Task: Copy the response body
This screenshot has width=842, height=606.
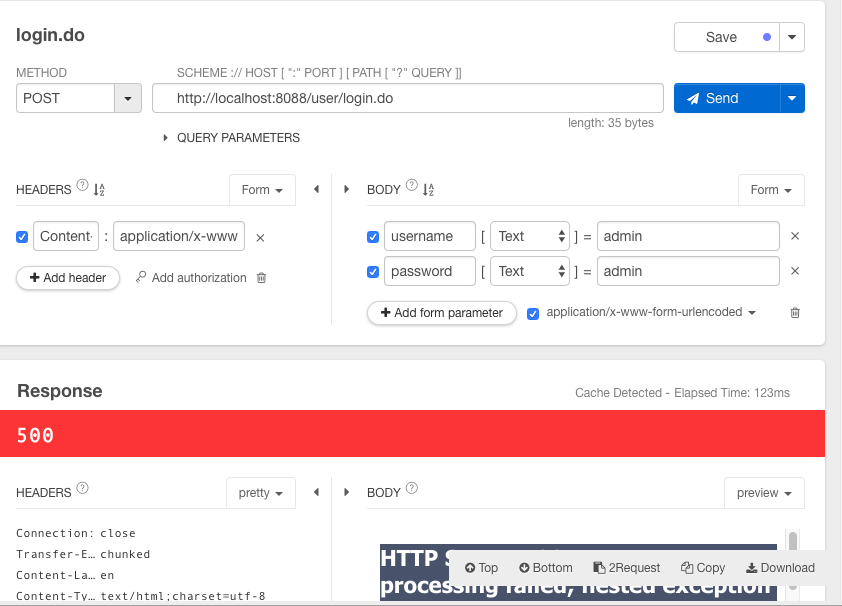Action: [x=703, y=567]
